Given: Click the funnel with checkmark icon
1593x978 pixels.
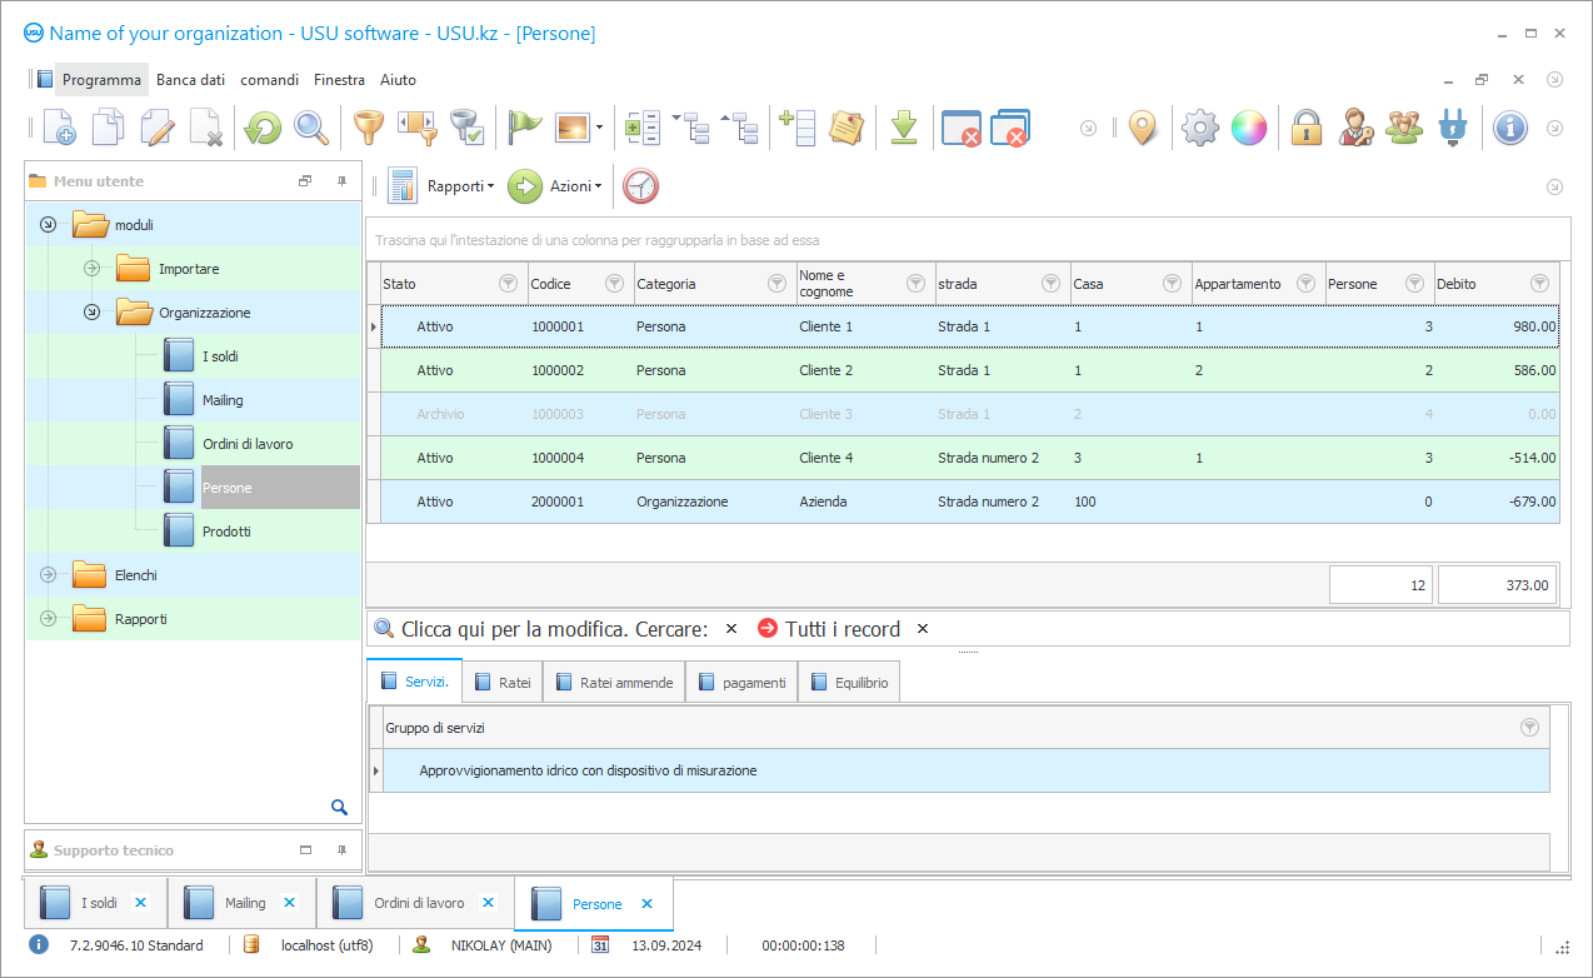Looking at the screenshot, I should 466,128.
